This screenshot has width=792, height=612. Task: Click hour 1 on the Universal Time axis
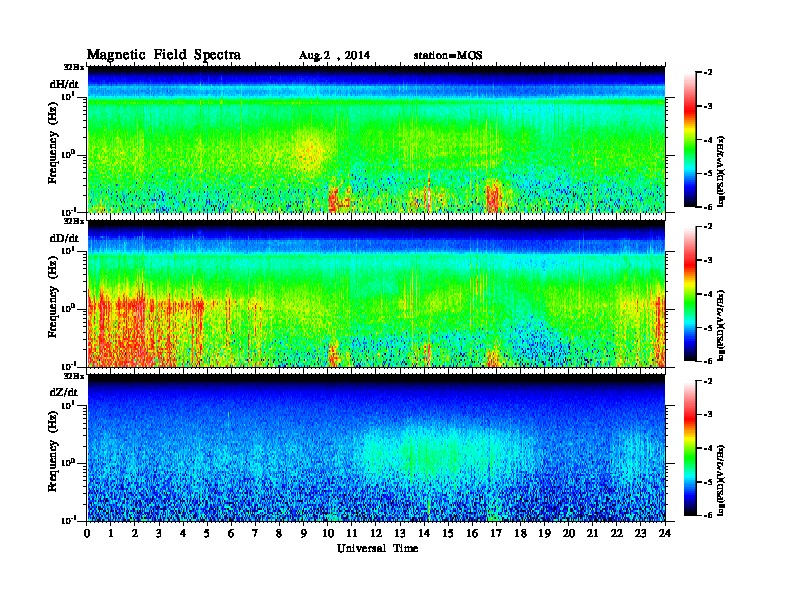coord(111,533)
